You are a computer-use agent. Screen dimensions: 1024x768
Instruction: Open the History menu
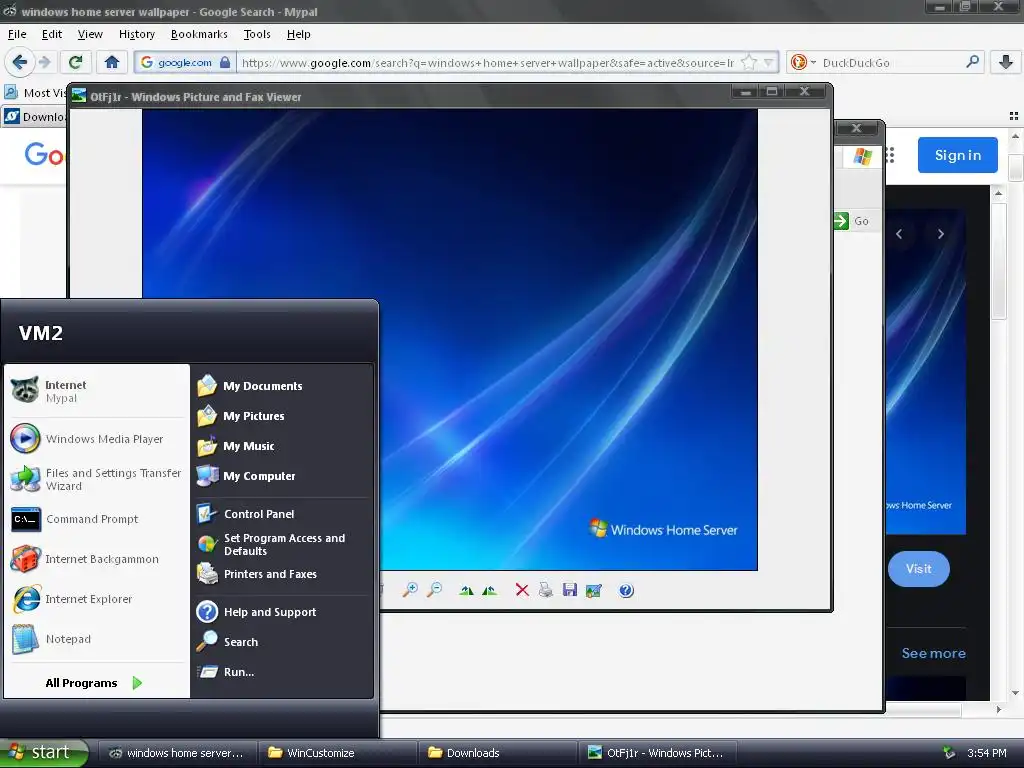point(136,34)
